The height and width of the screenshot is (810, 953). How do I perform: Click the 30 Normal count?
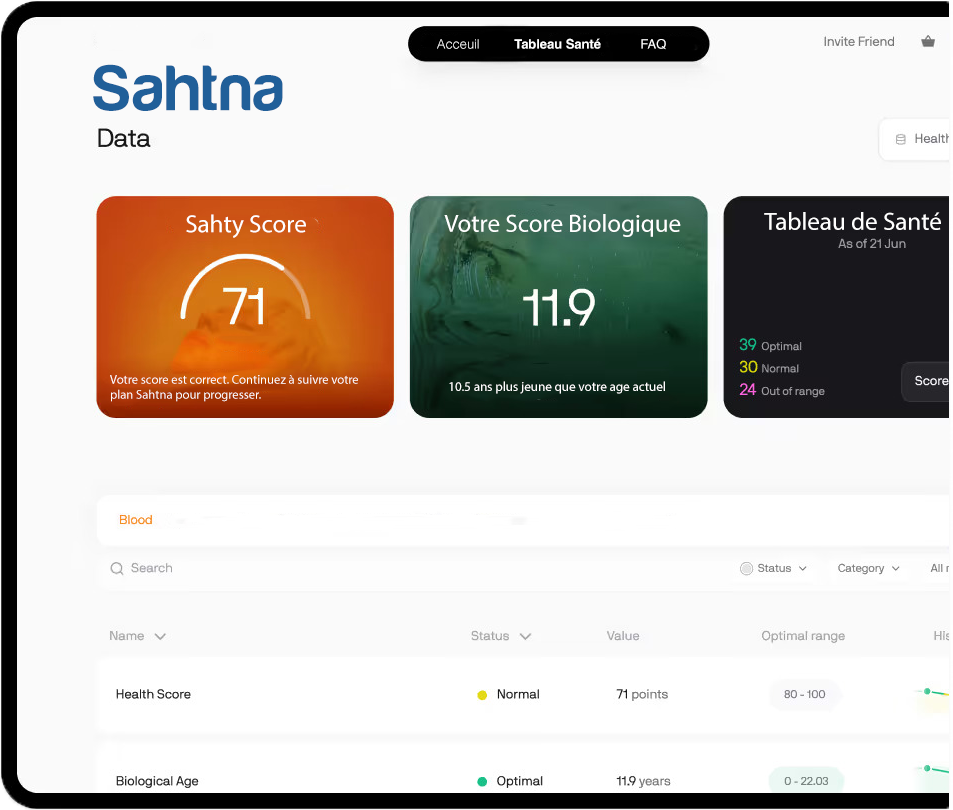pyautogui.click(x=769, y=368)
